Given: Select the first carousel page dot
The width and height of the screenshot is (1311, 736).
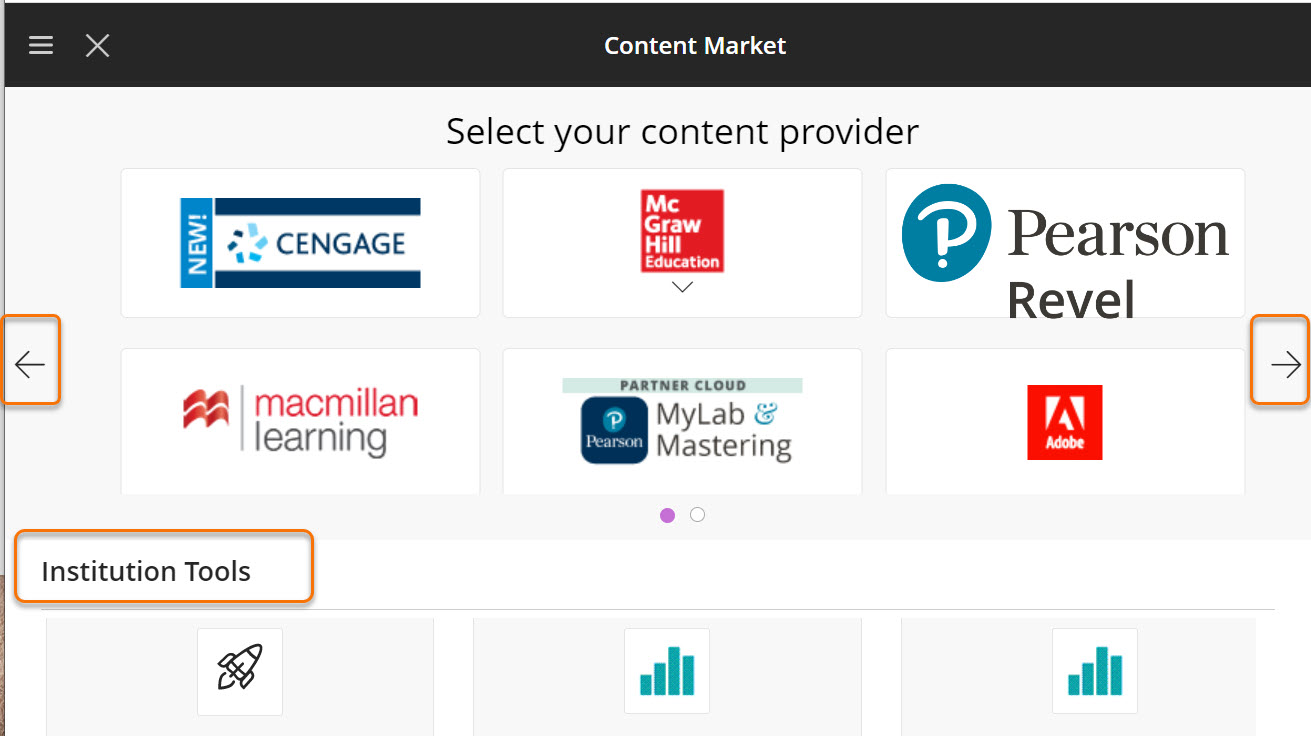Looking at the screenshot, I should [668, 515].
